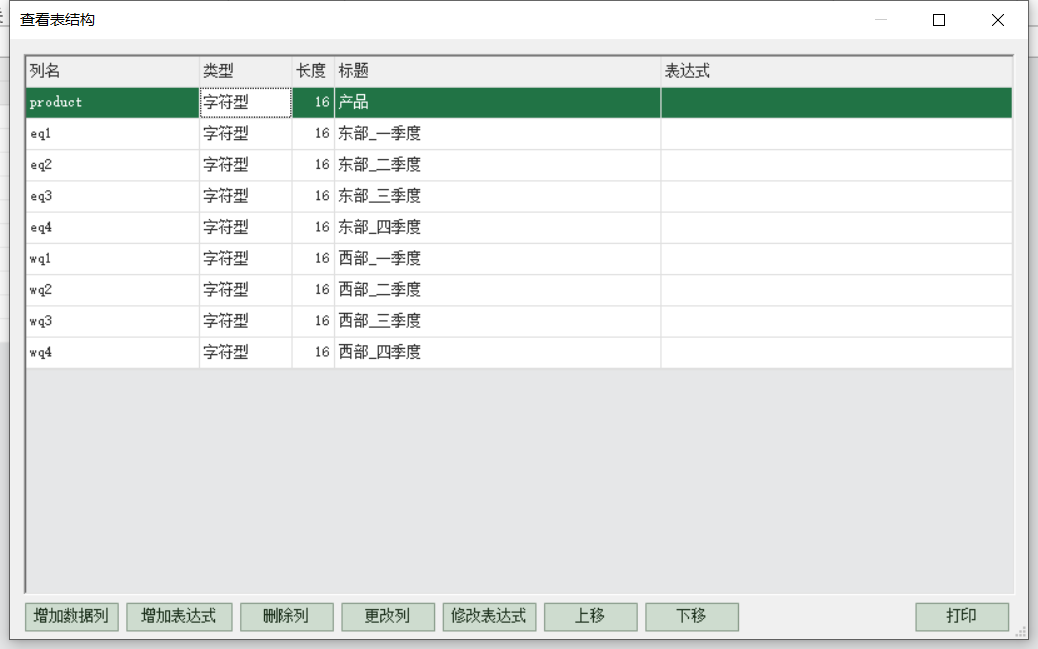Click the 表达式 column header
Viewport: 1038px width, 649px height.
point(837,71)
